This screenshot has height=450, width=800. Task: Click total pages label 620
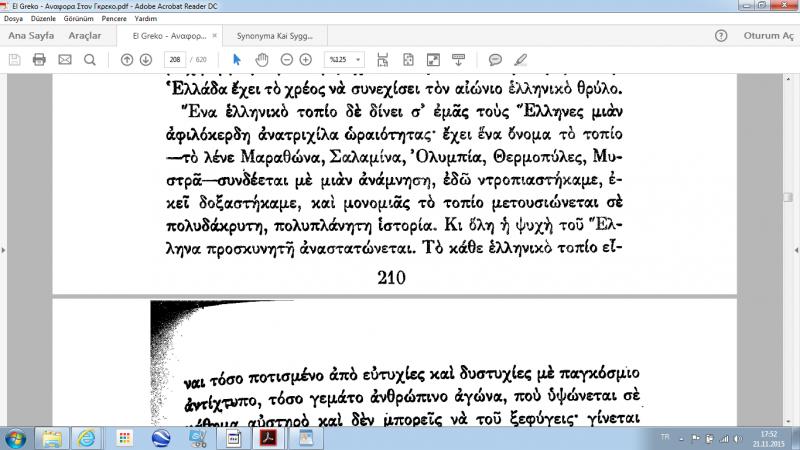pyautogui.click(x=201, y=60)
